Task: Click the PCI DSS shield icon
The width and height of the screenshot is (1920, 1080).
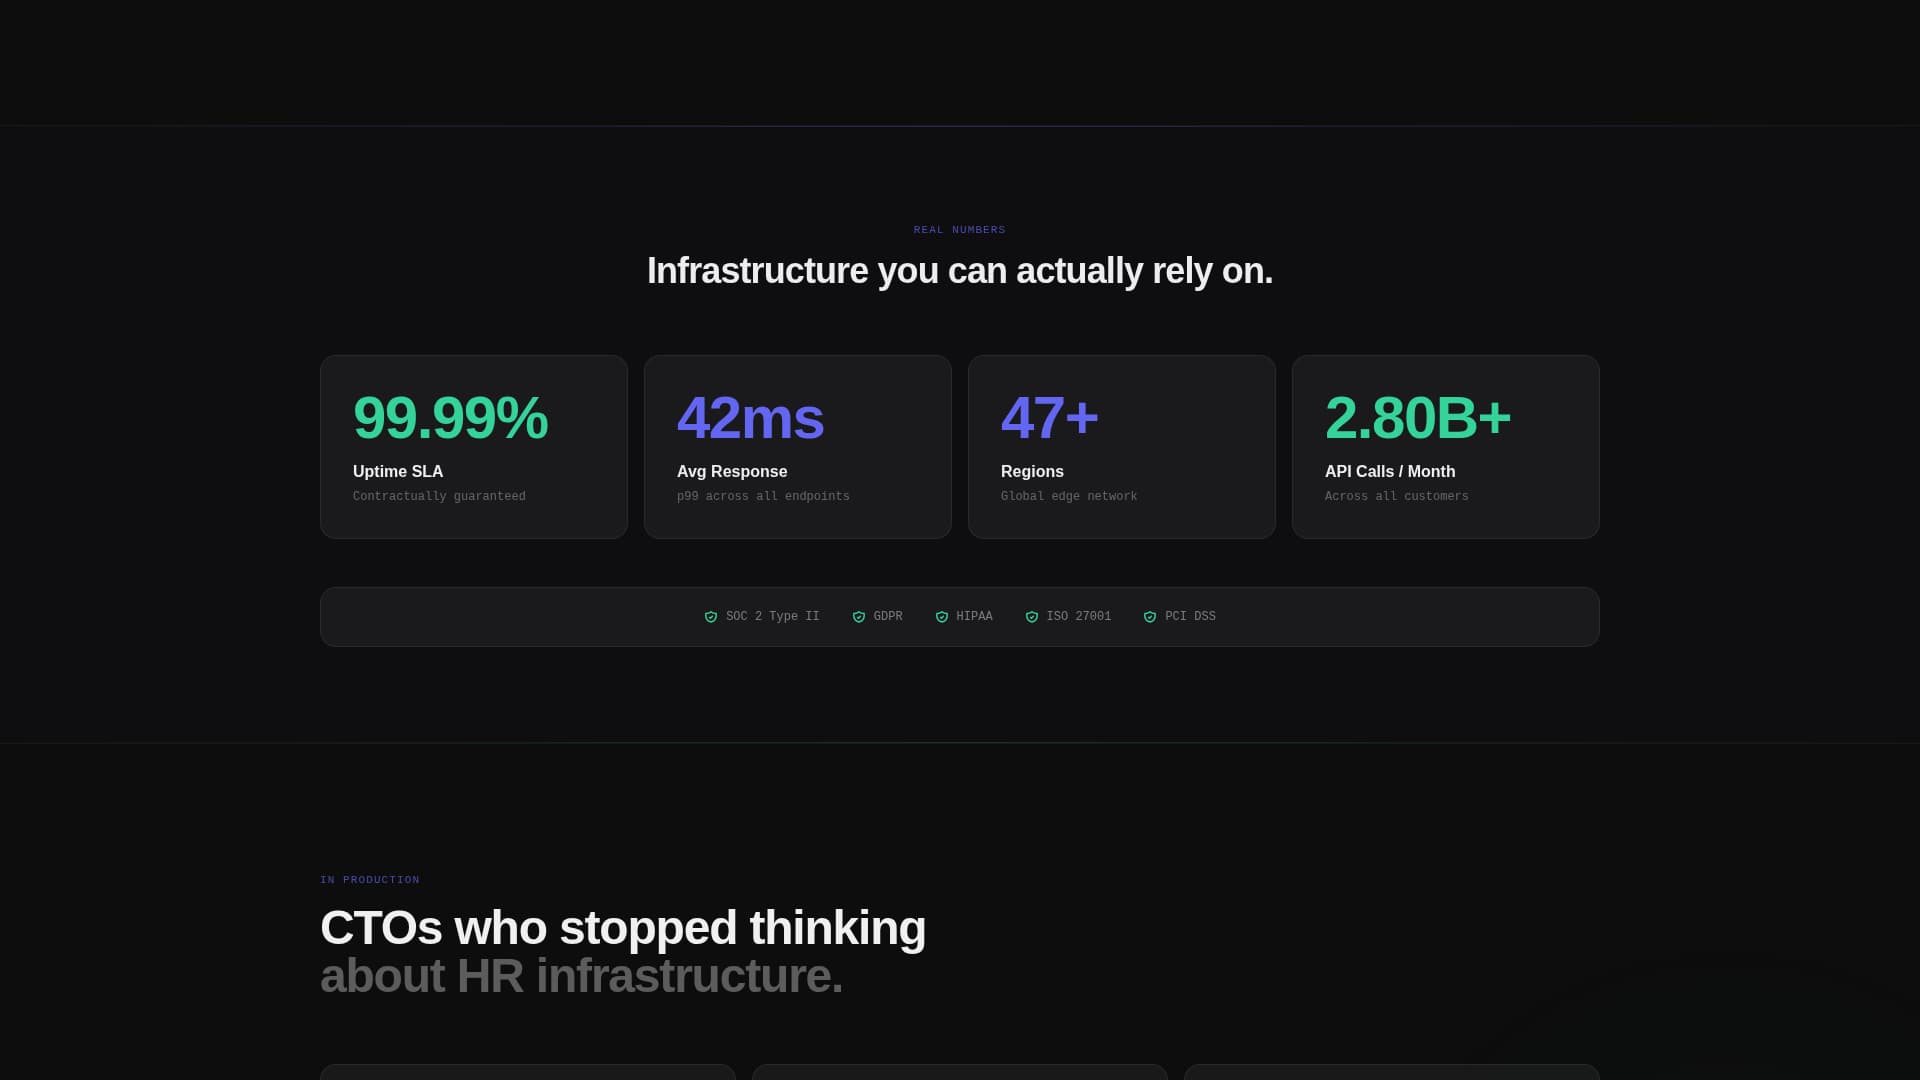Action: (x=1150, y=617)
